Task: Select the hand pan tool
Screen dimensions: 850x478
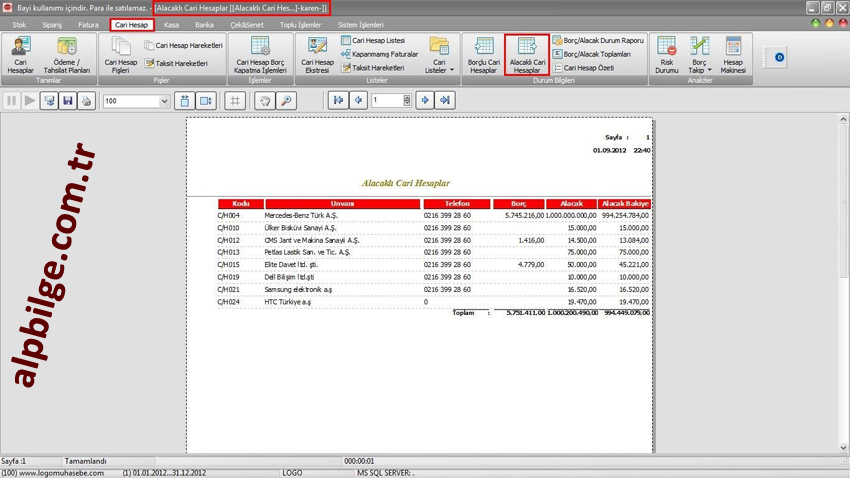Action: (x=265, y=101)
